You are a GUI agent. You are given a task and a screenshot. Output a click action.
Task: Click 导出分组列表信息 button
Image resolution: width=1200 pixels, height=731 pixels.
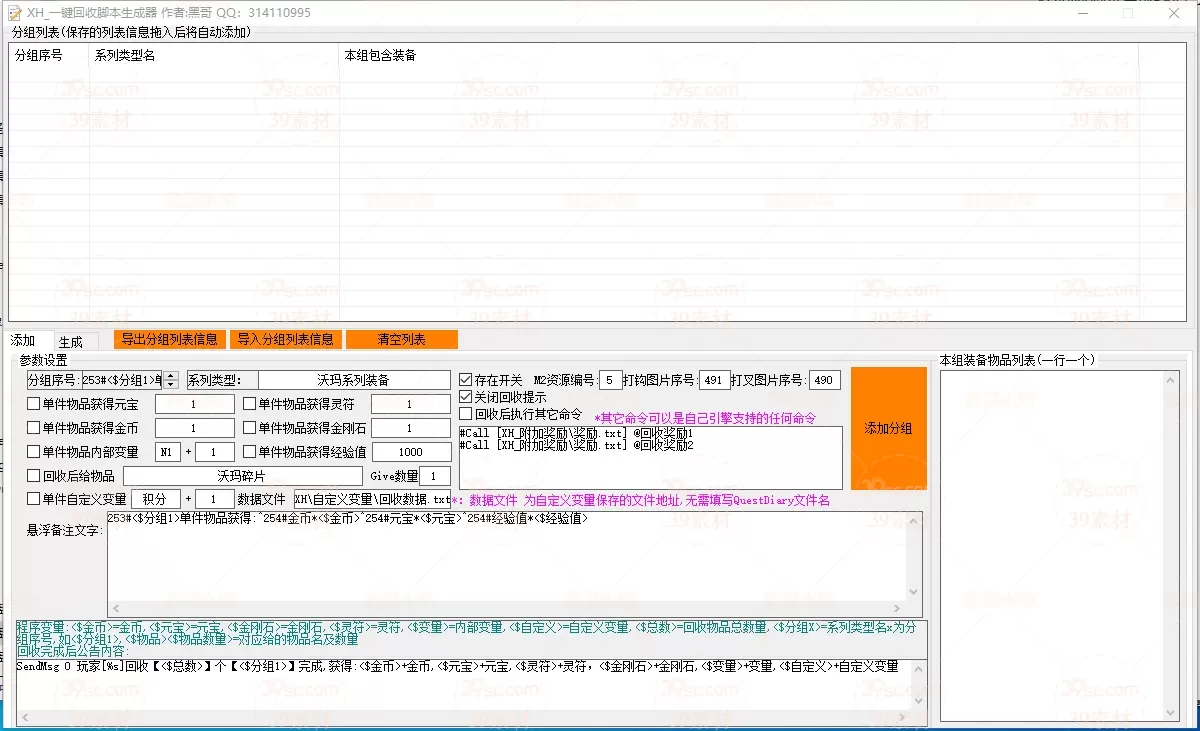tap(170, 339)
